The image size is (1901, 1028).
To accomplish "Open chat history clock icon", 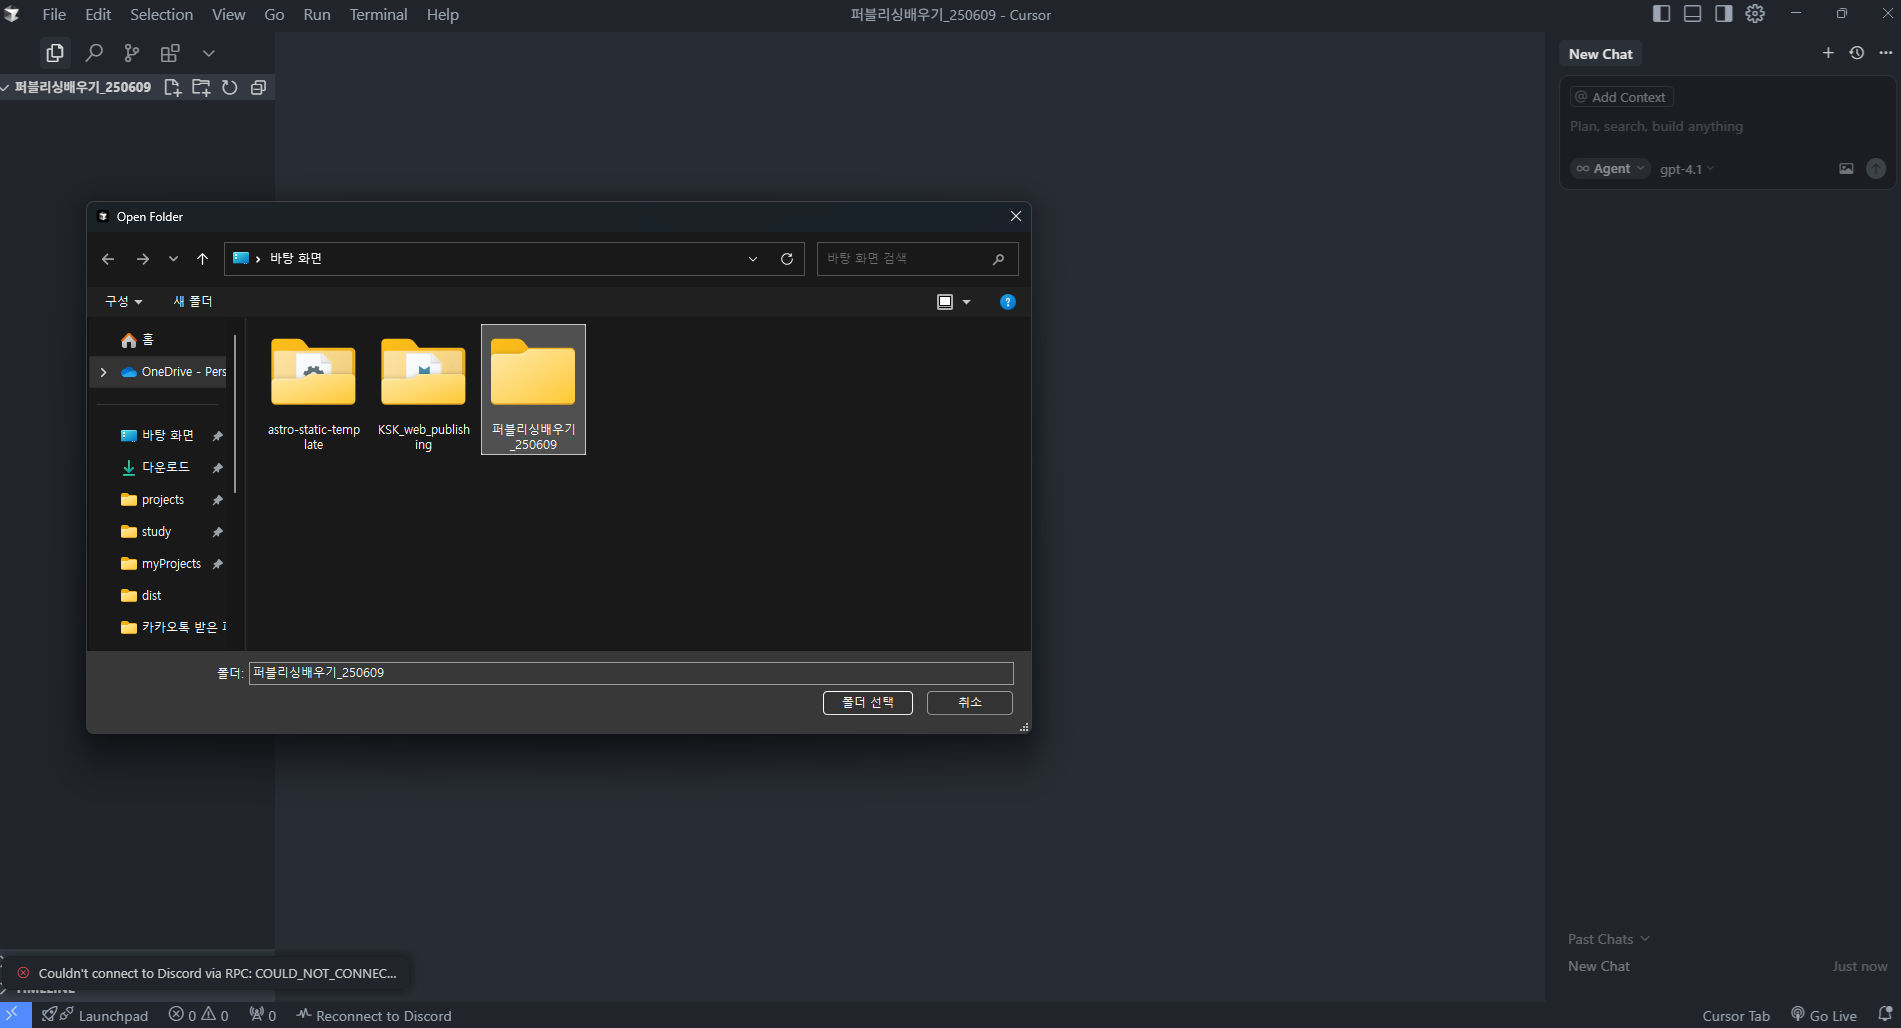I will [1856, 53].
